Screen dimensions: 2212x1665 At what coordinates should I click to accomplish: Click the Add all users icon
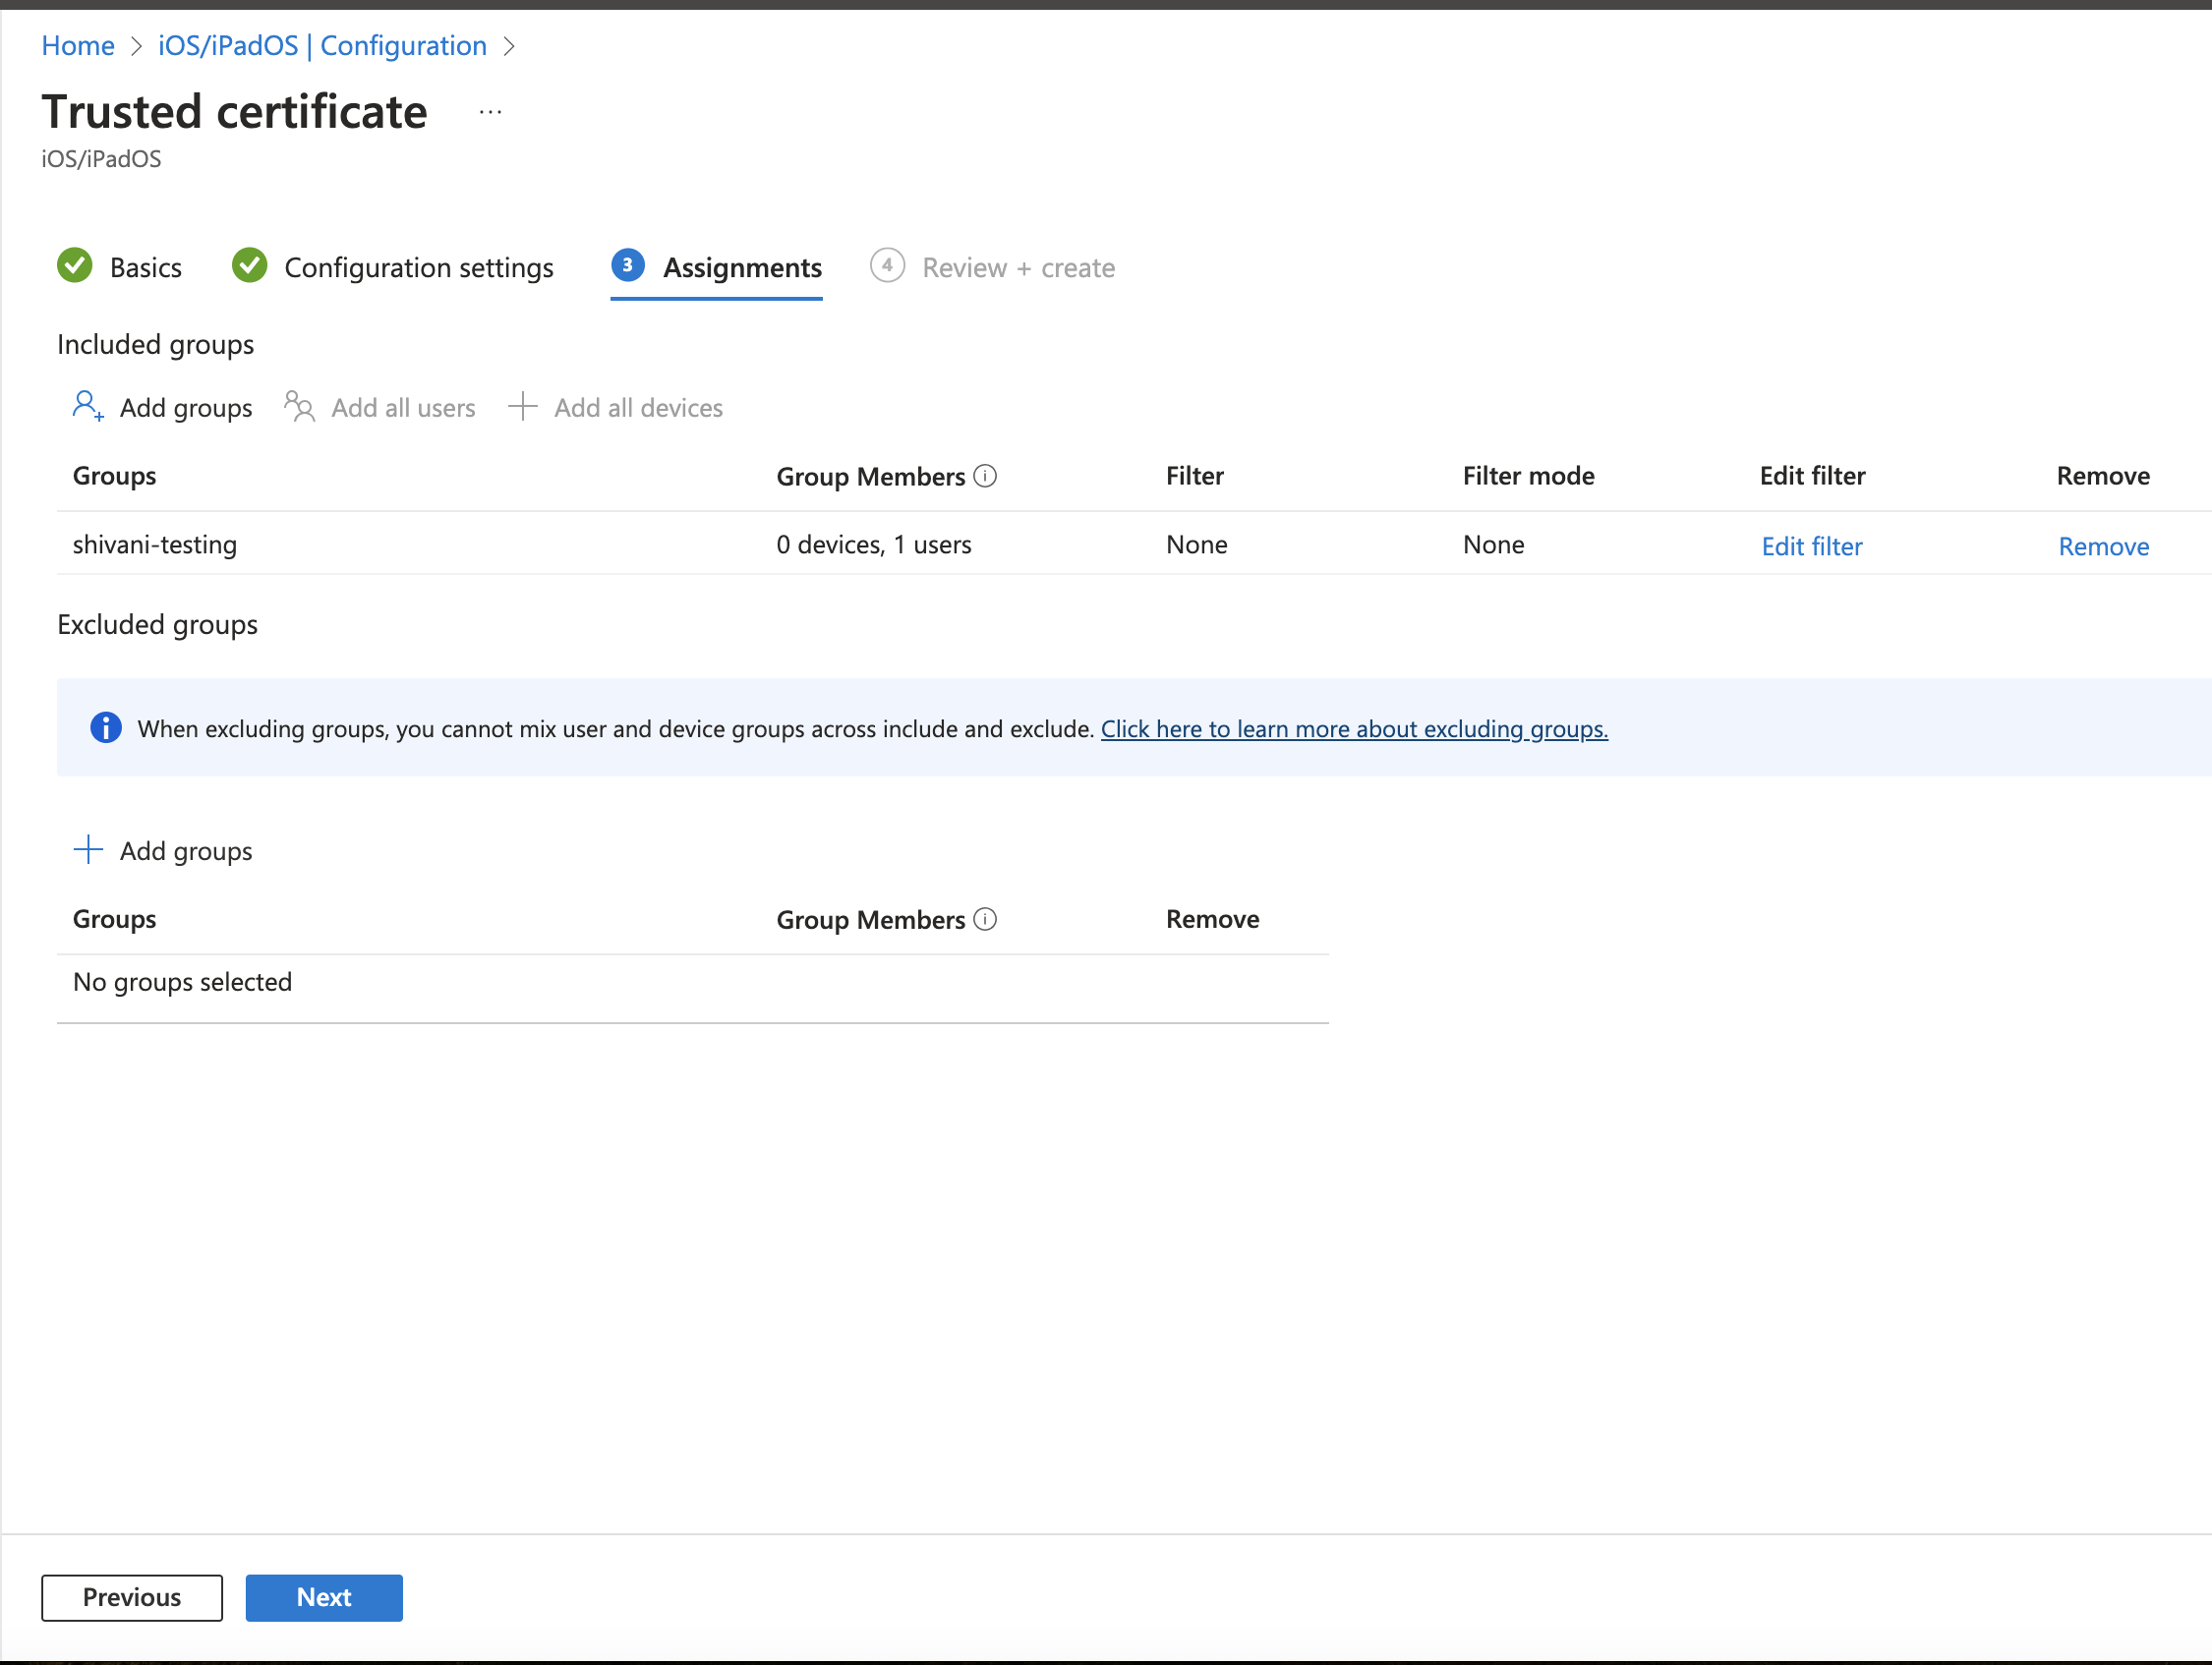[x=296, y=408]
